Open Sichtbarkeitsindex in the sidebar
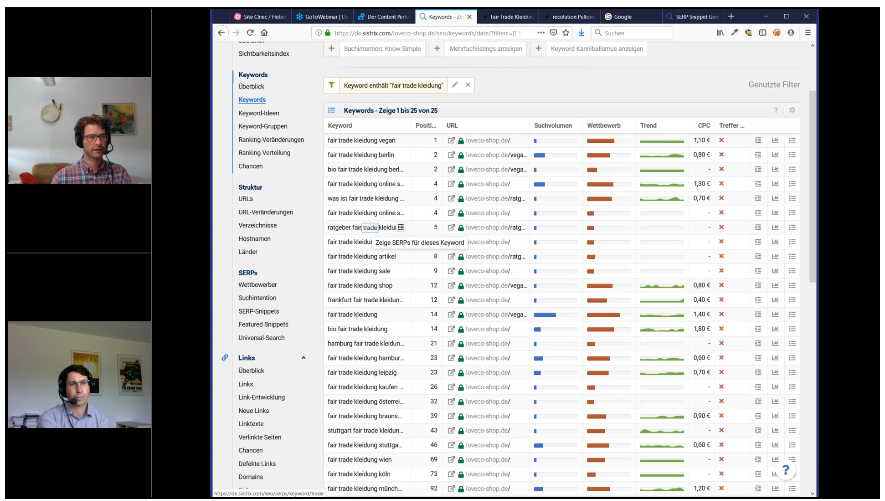 click(264, 54)
